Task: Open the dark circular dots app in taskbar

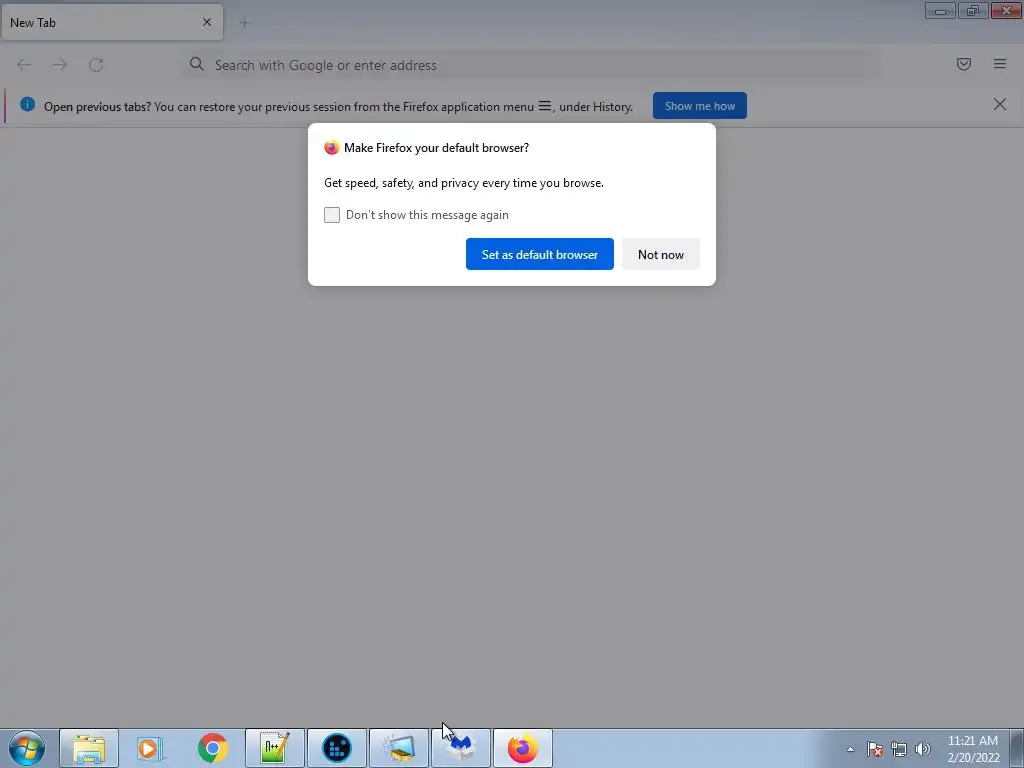Action: (337, 748)
